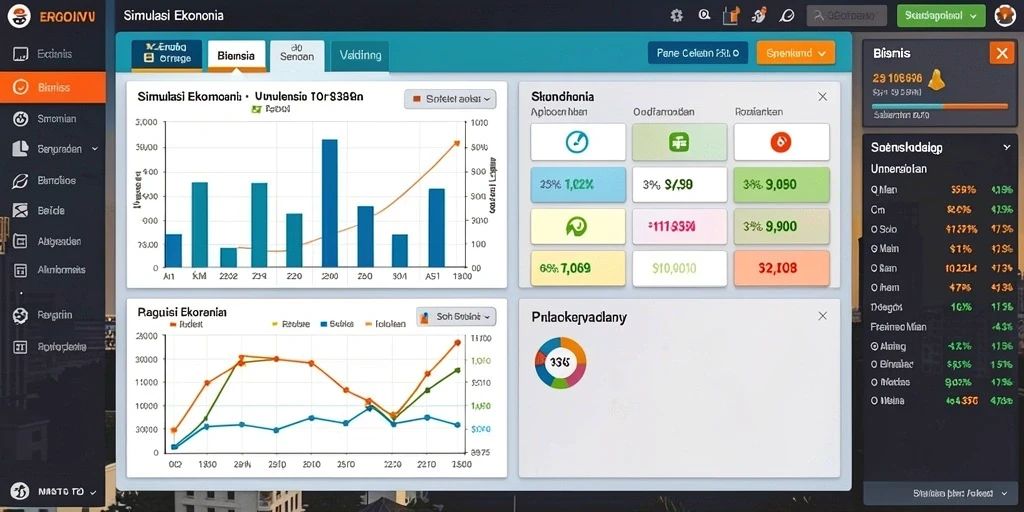Click the white $10,0010 stat card
Screen dimensions: 1024x512
(x=679, y=268)
